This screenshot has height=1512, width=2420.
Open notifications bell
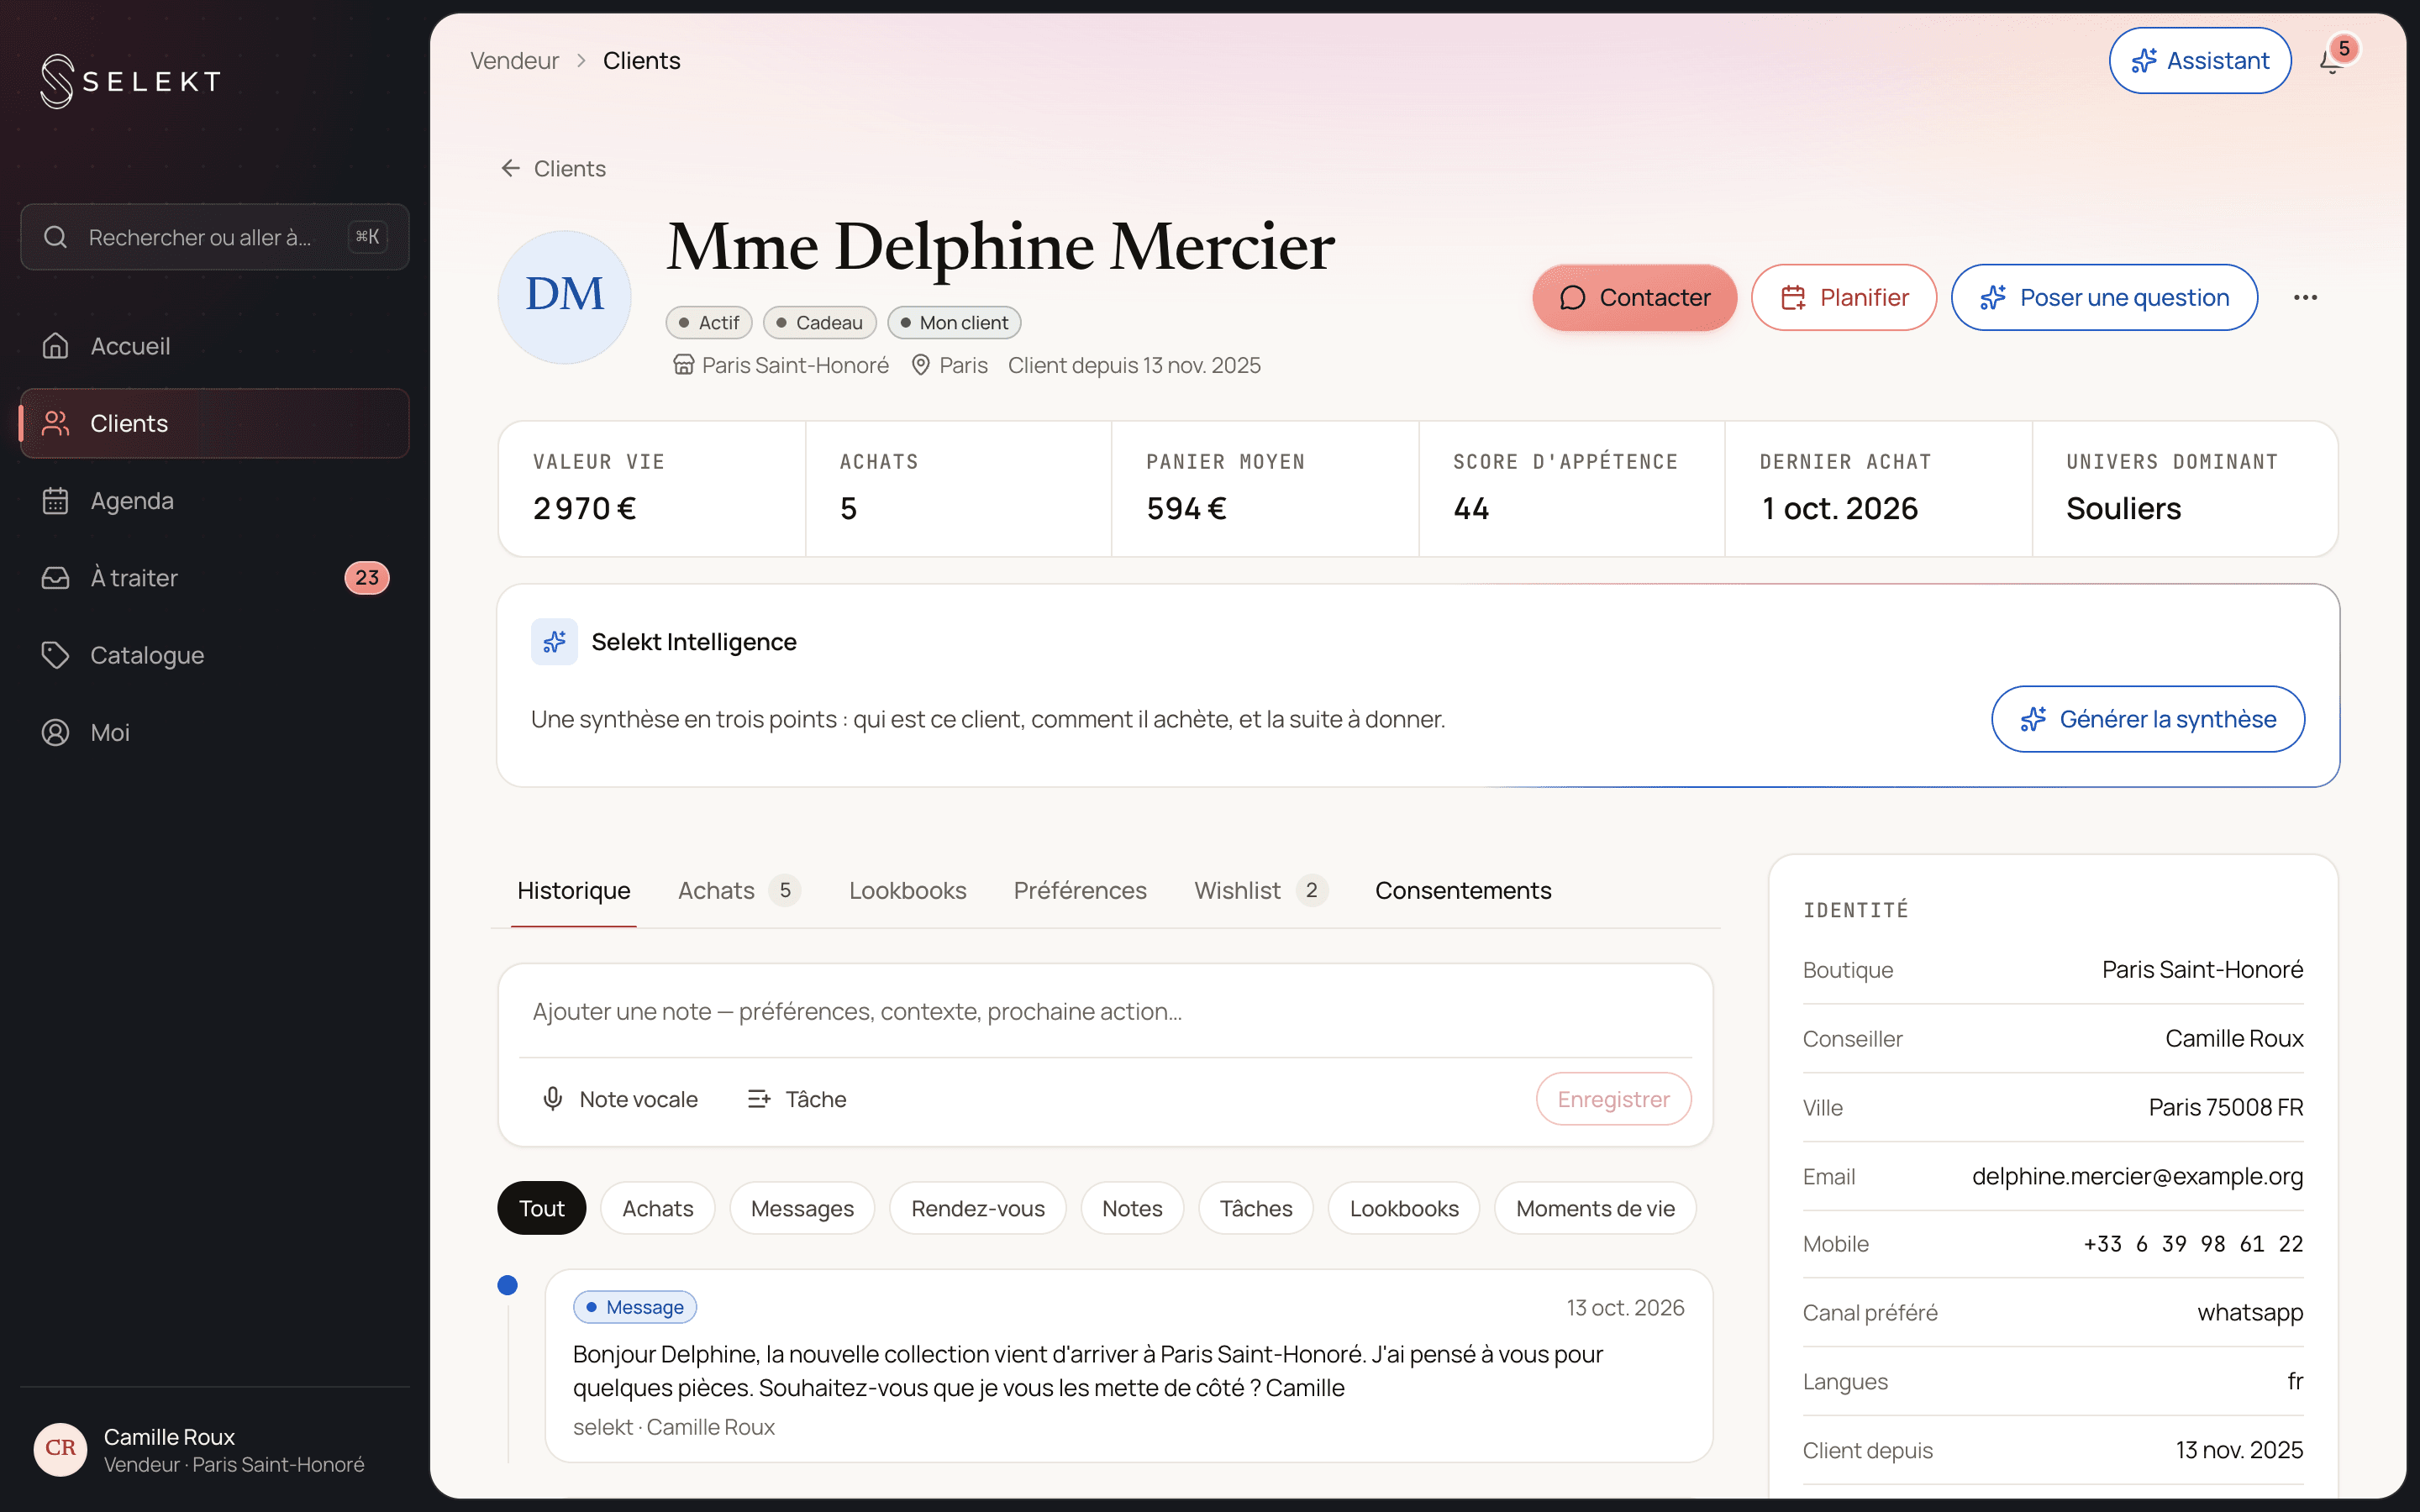point(2332,61)
